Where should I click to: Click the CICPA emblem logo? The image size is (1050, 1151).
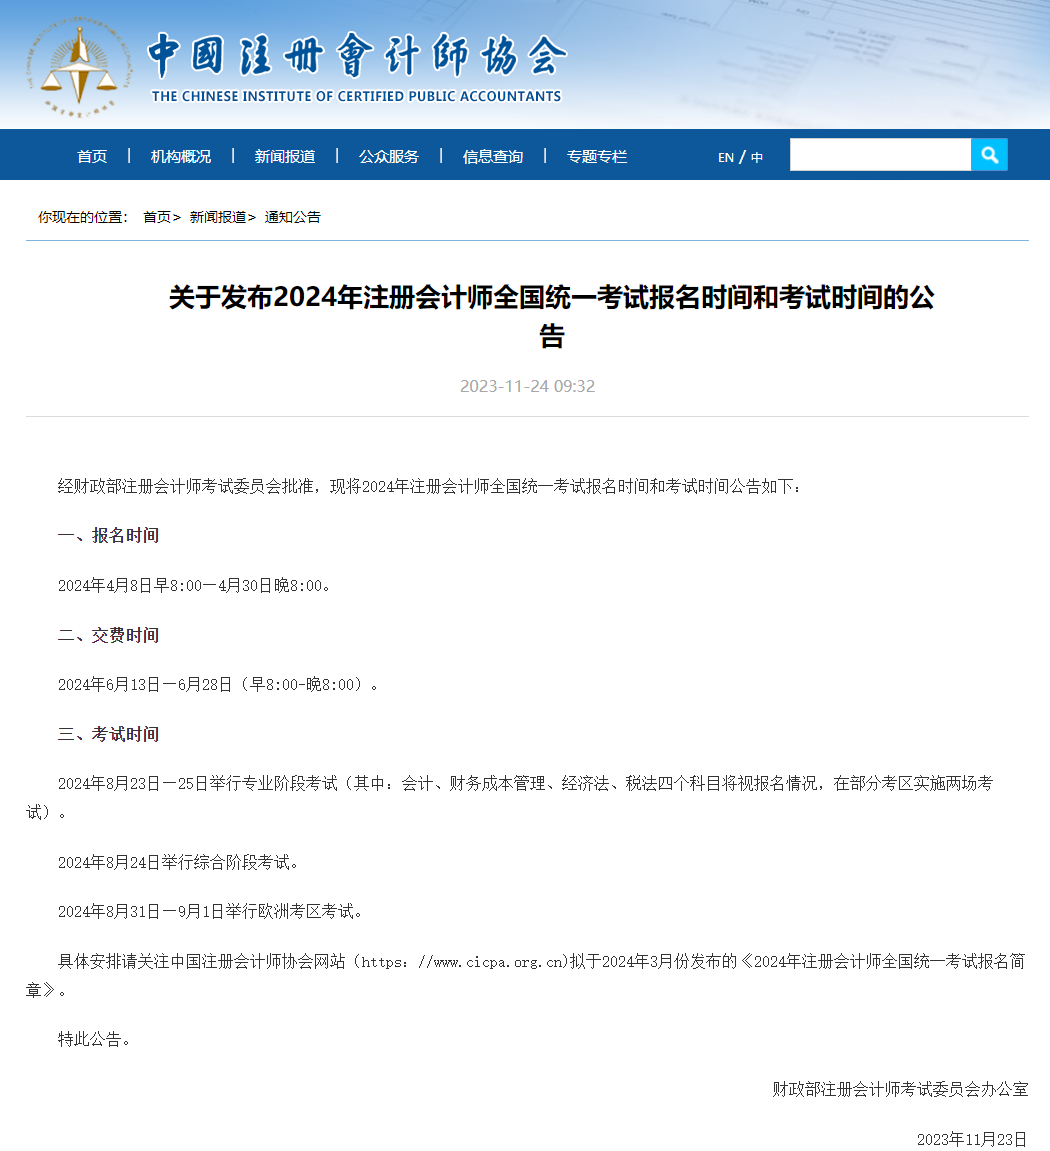[79, 68]
